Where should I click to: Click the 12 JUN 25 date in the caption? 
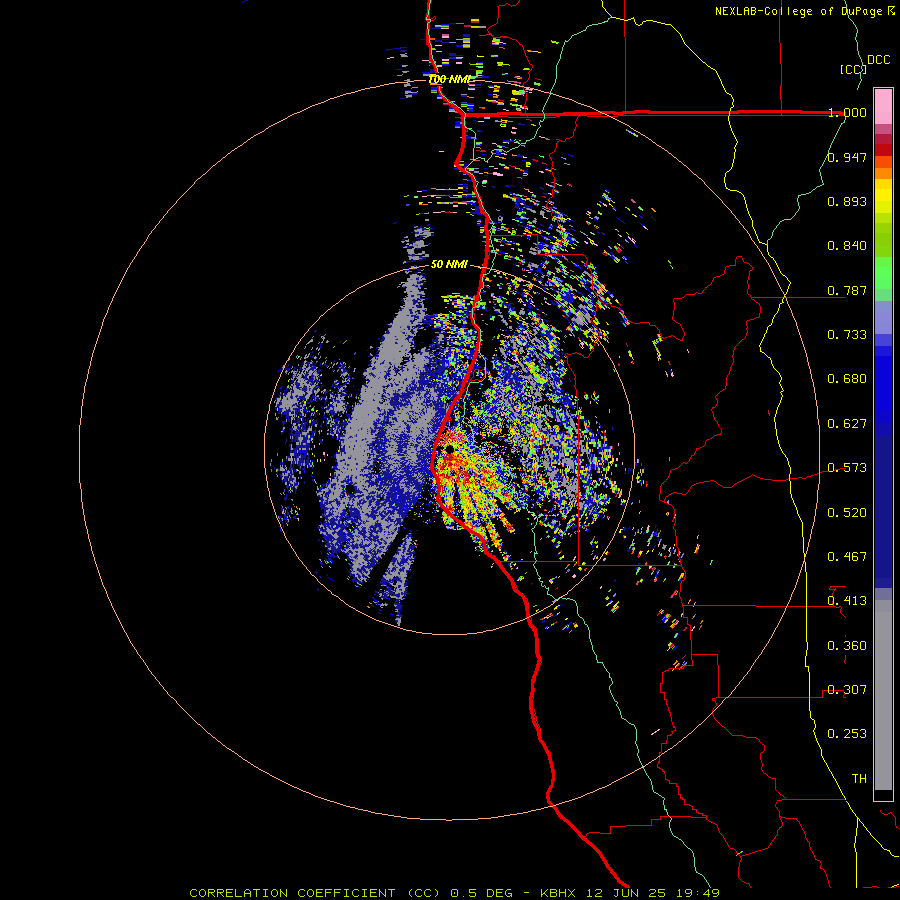point(626,893)
